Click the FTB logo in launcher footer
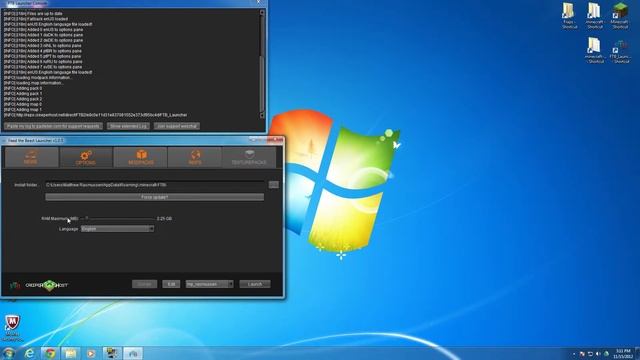The image size is (640, 360). [x=15, y=285]
